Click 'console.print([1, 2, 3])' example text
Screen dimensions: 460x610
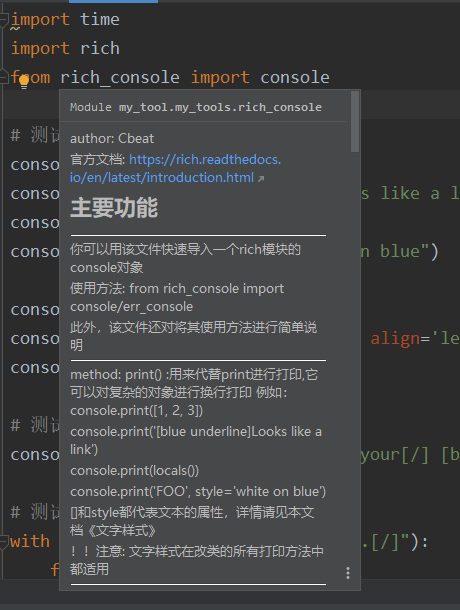point(137,410)
